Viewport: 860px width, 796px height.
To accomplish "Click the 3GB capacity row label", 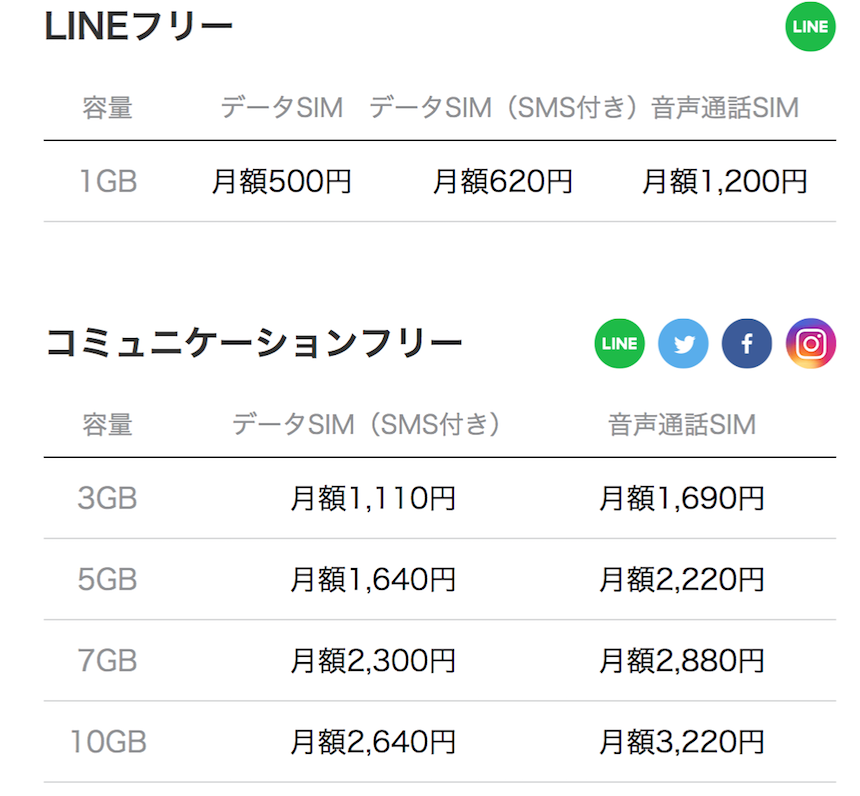I will pos(108,498).
